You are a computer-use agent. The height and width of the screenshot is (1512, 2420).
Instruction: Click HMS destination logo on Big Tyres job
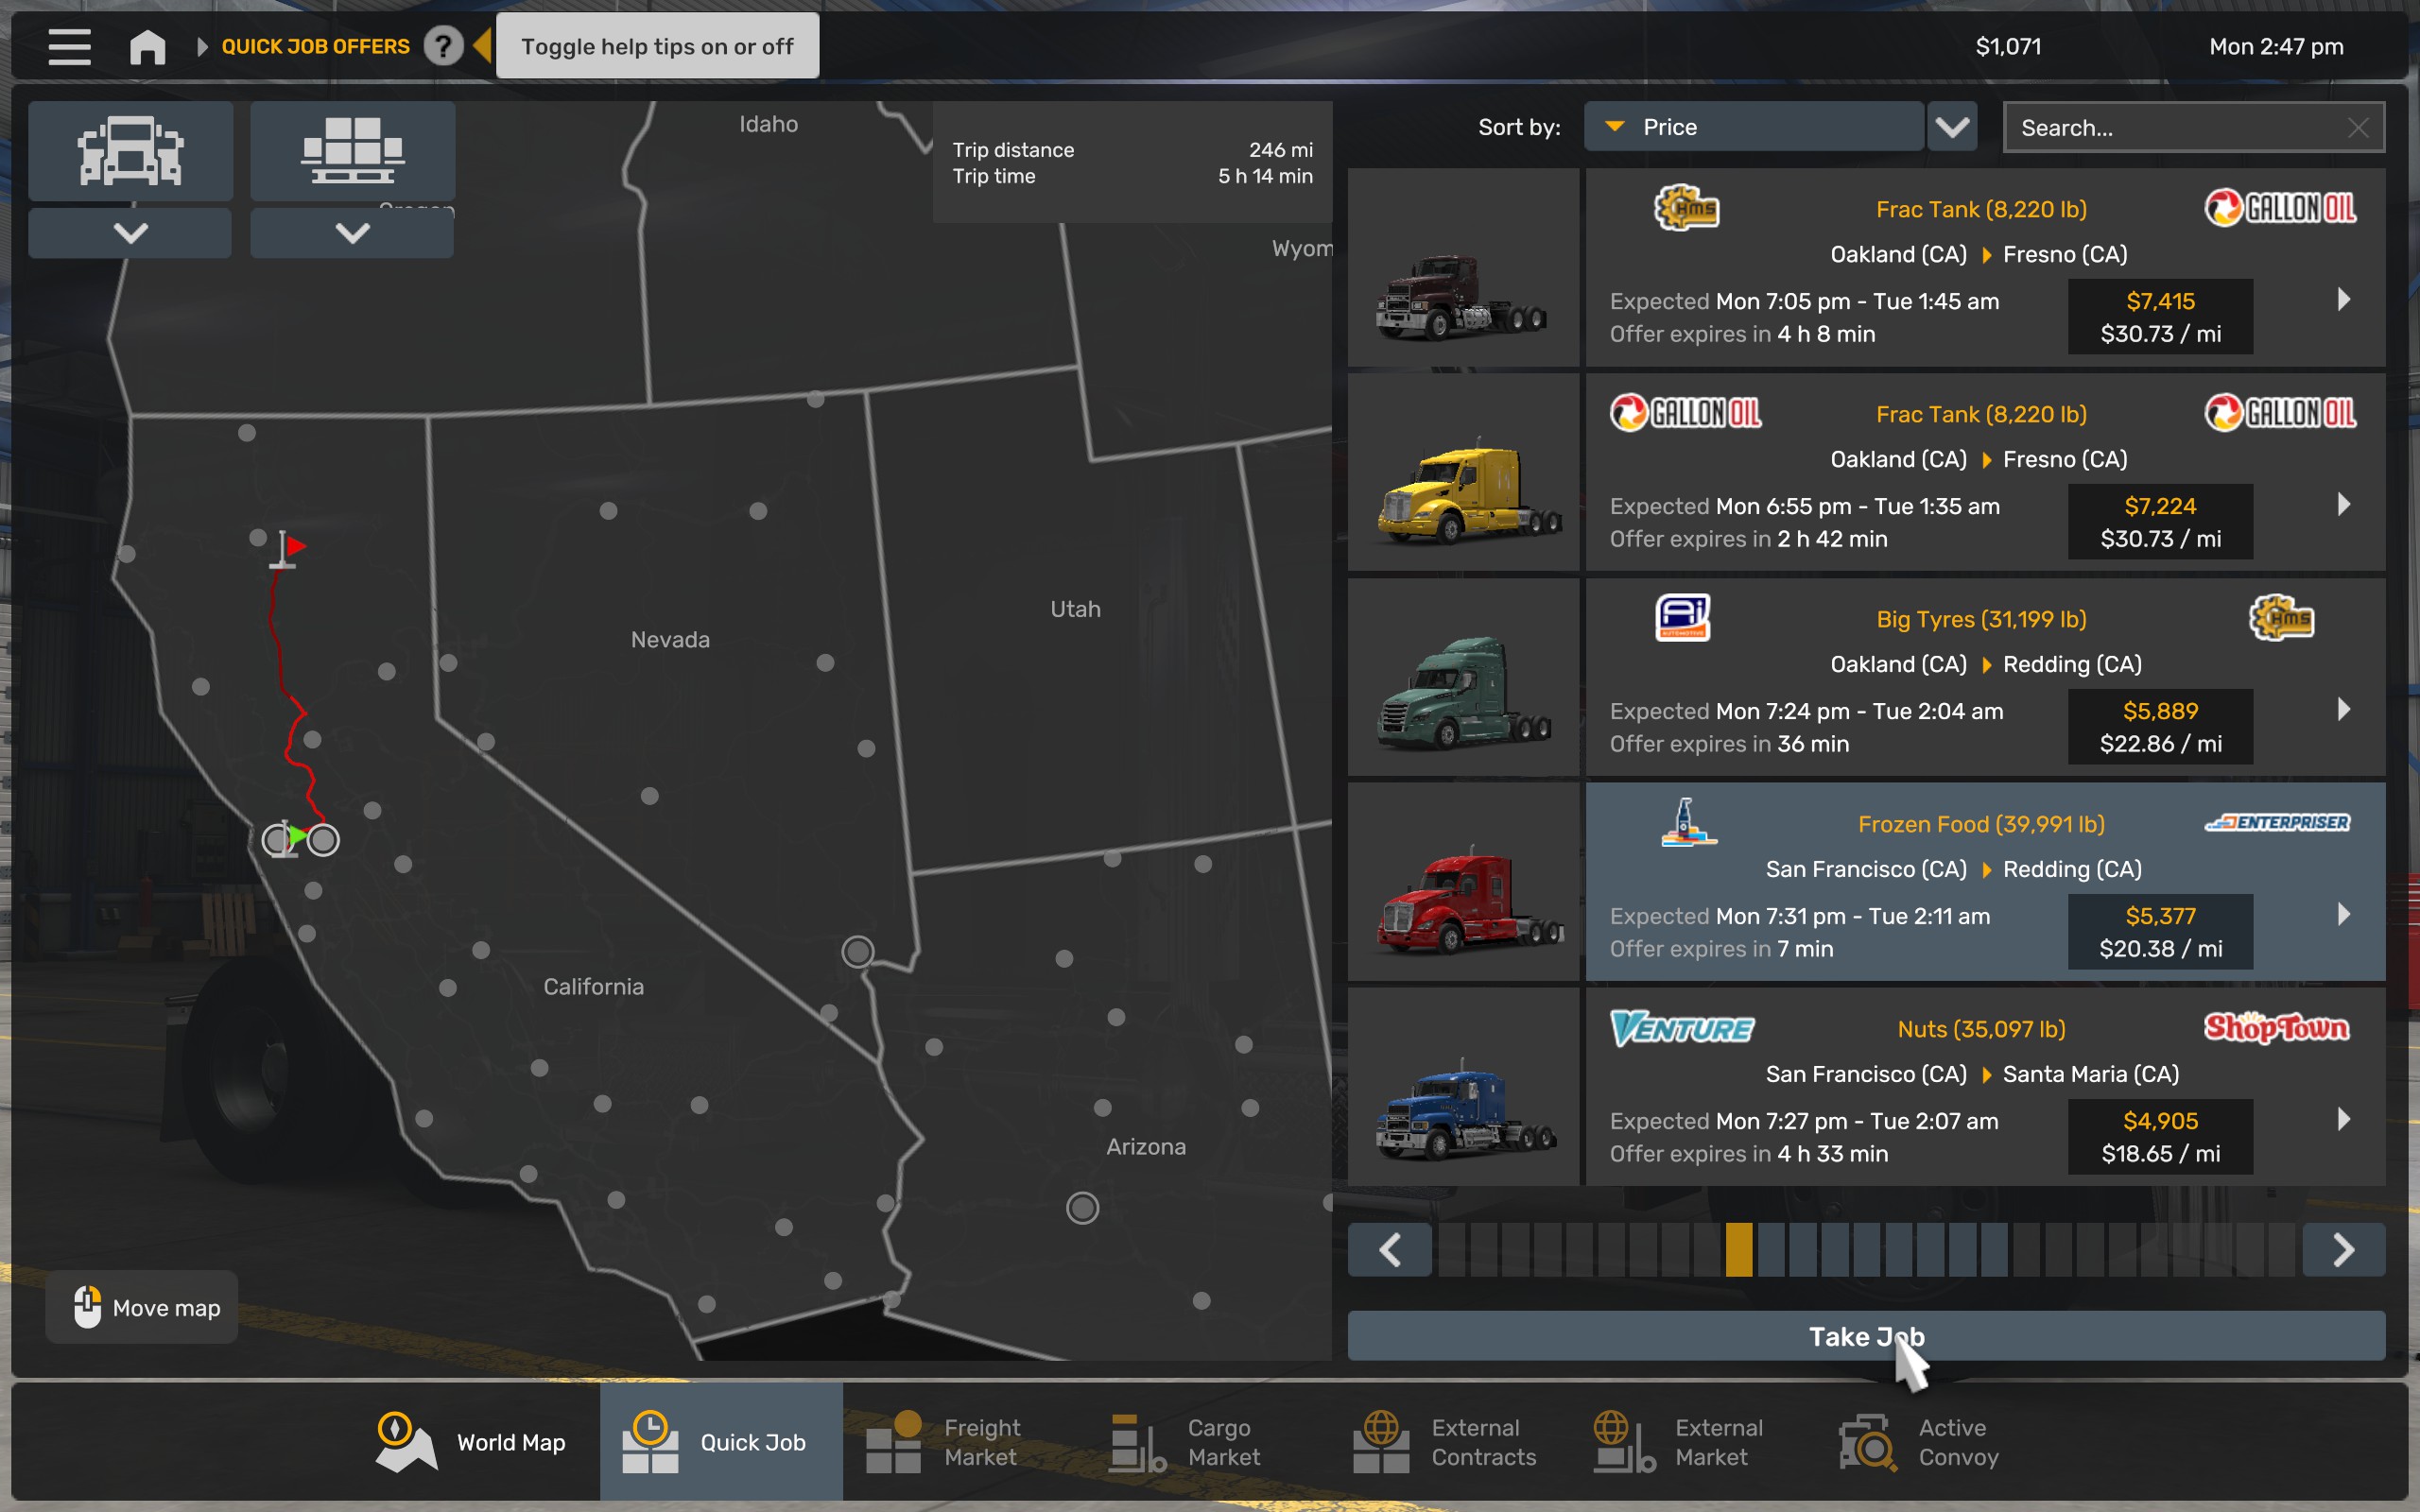tap(2281, 618)
